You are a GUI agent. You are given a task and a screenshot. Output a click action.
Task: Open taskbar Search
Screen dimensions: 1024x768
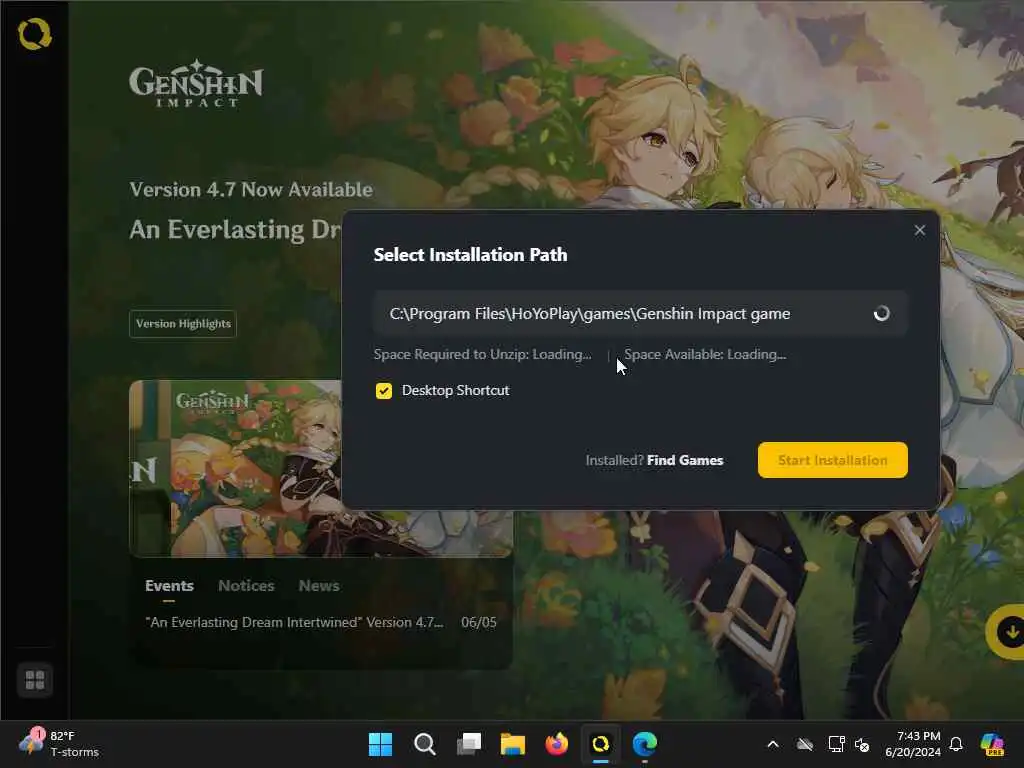click(x=424, y=744)
